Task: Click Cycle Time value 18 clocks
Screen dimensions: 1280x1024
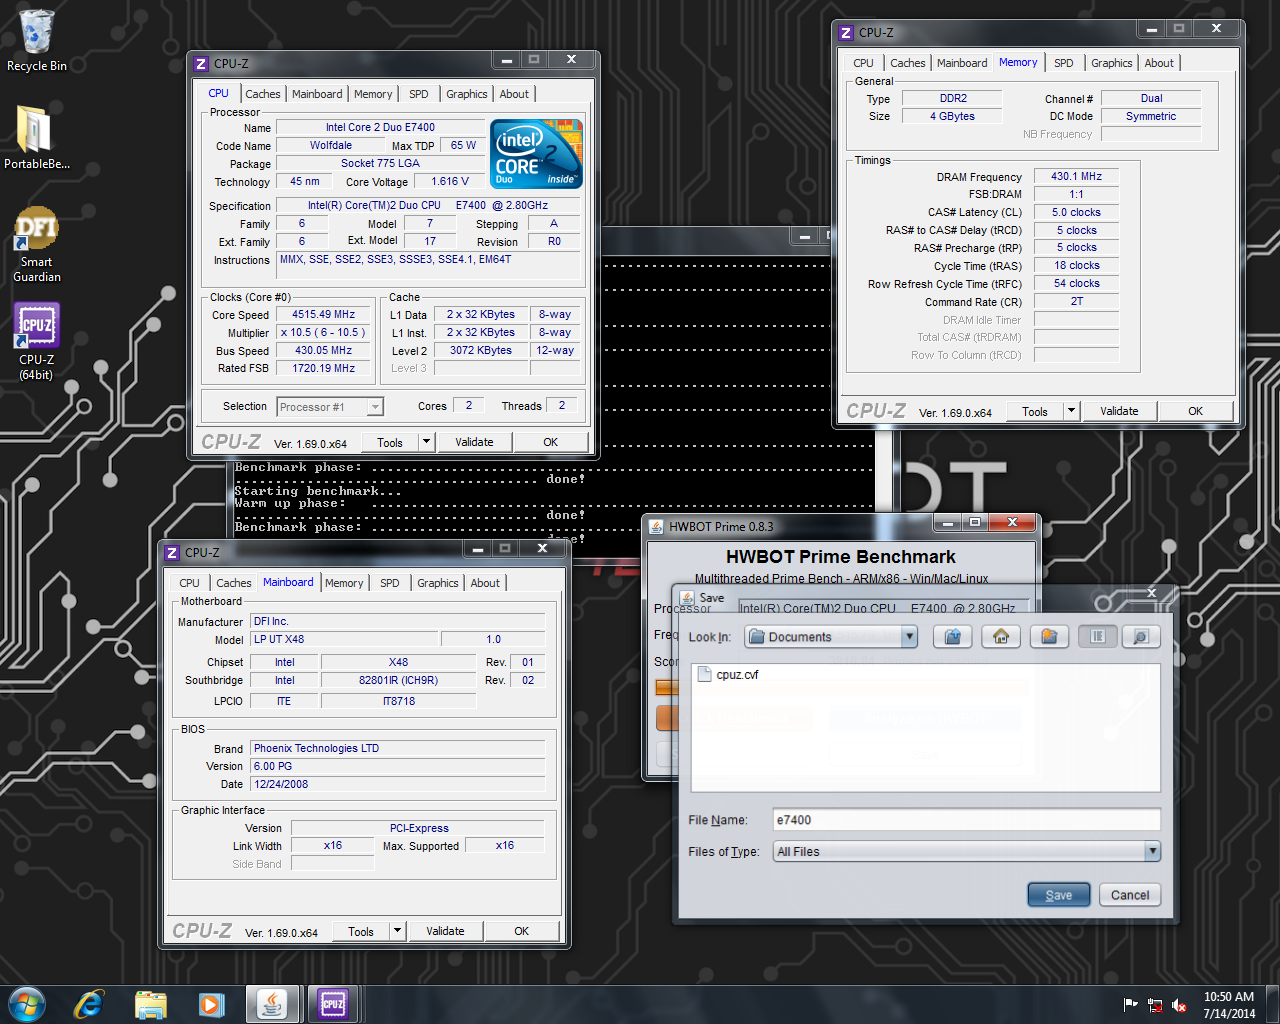Action: coord(1076,265)
